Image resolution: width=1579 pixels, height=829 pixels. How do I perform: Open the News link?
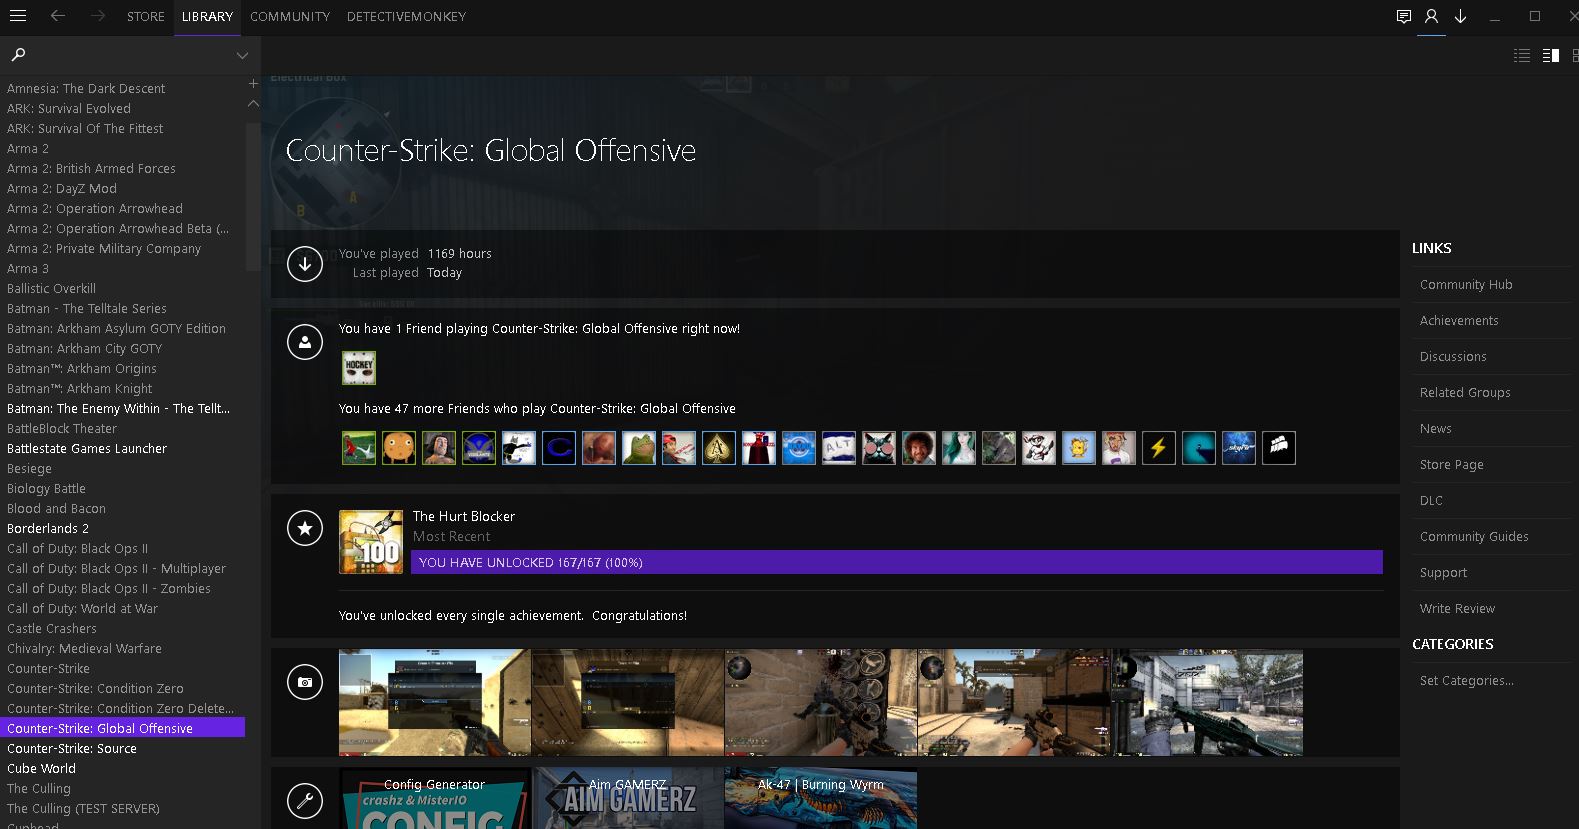1436,429
